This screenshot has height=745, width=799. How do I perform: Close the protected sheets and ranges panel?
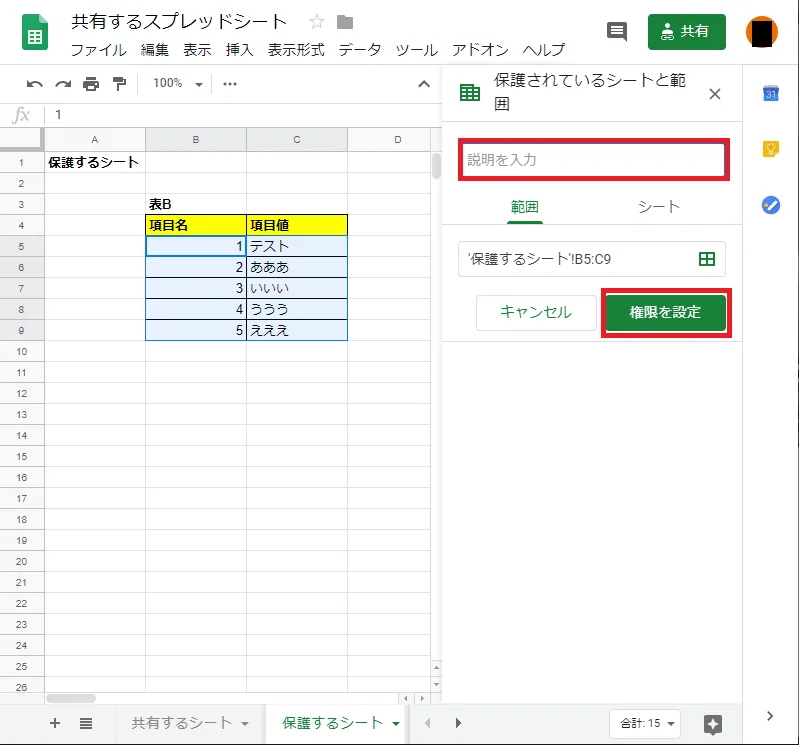(715, 94)
